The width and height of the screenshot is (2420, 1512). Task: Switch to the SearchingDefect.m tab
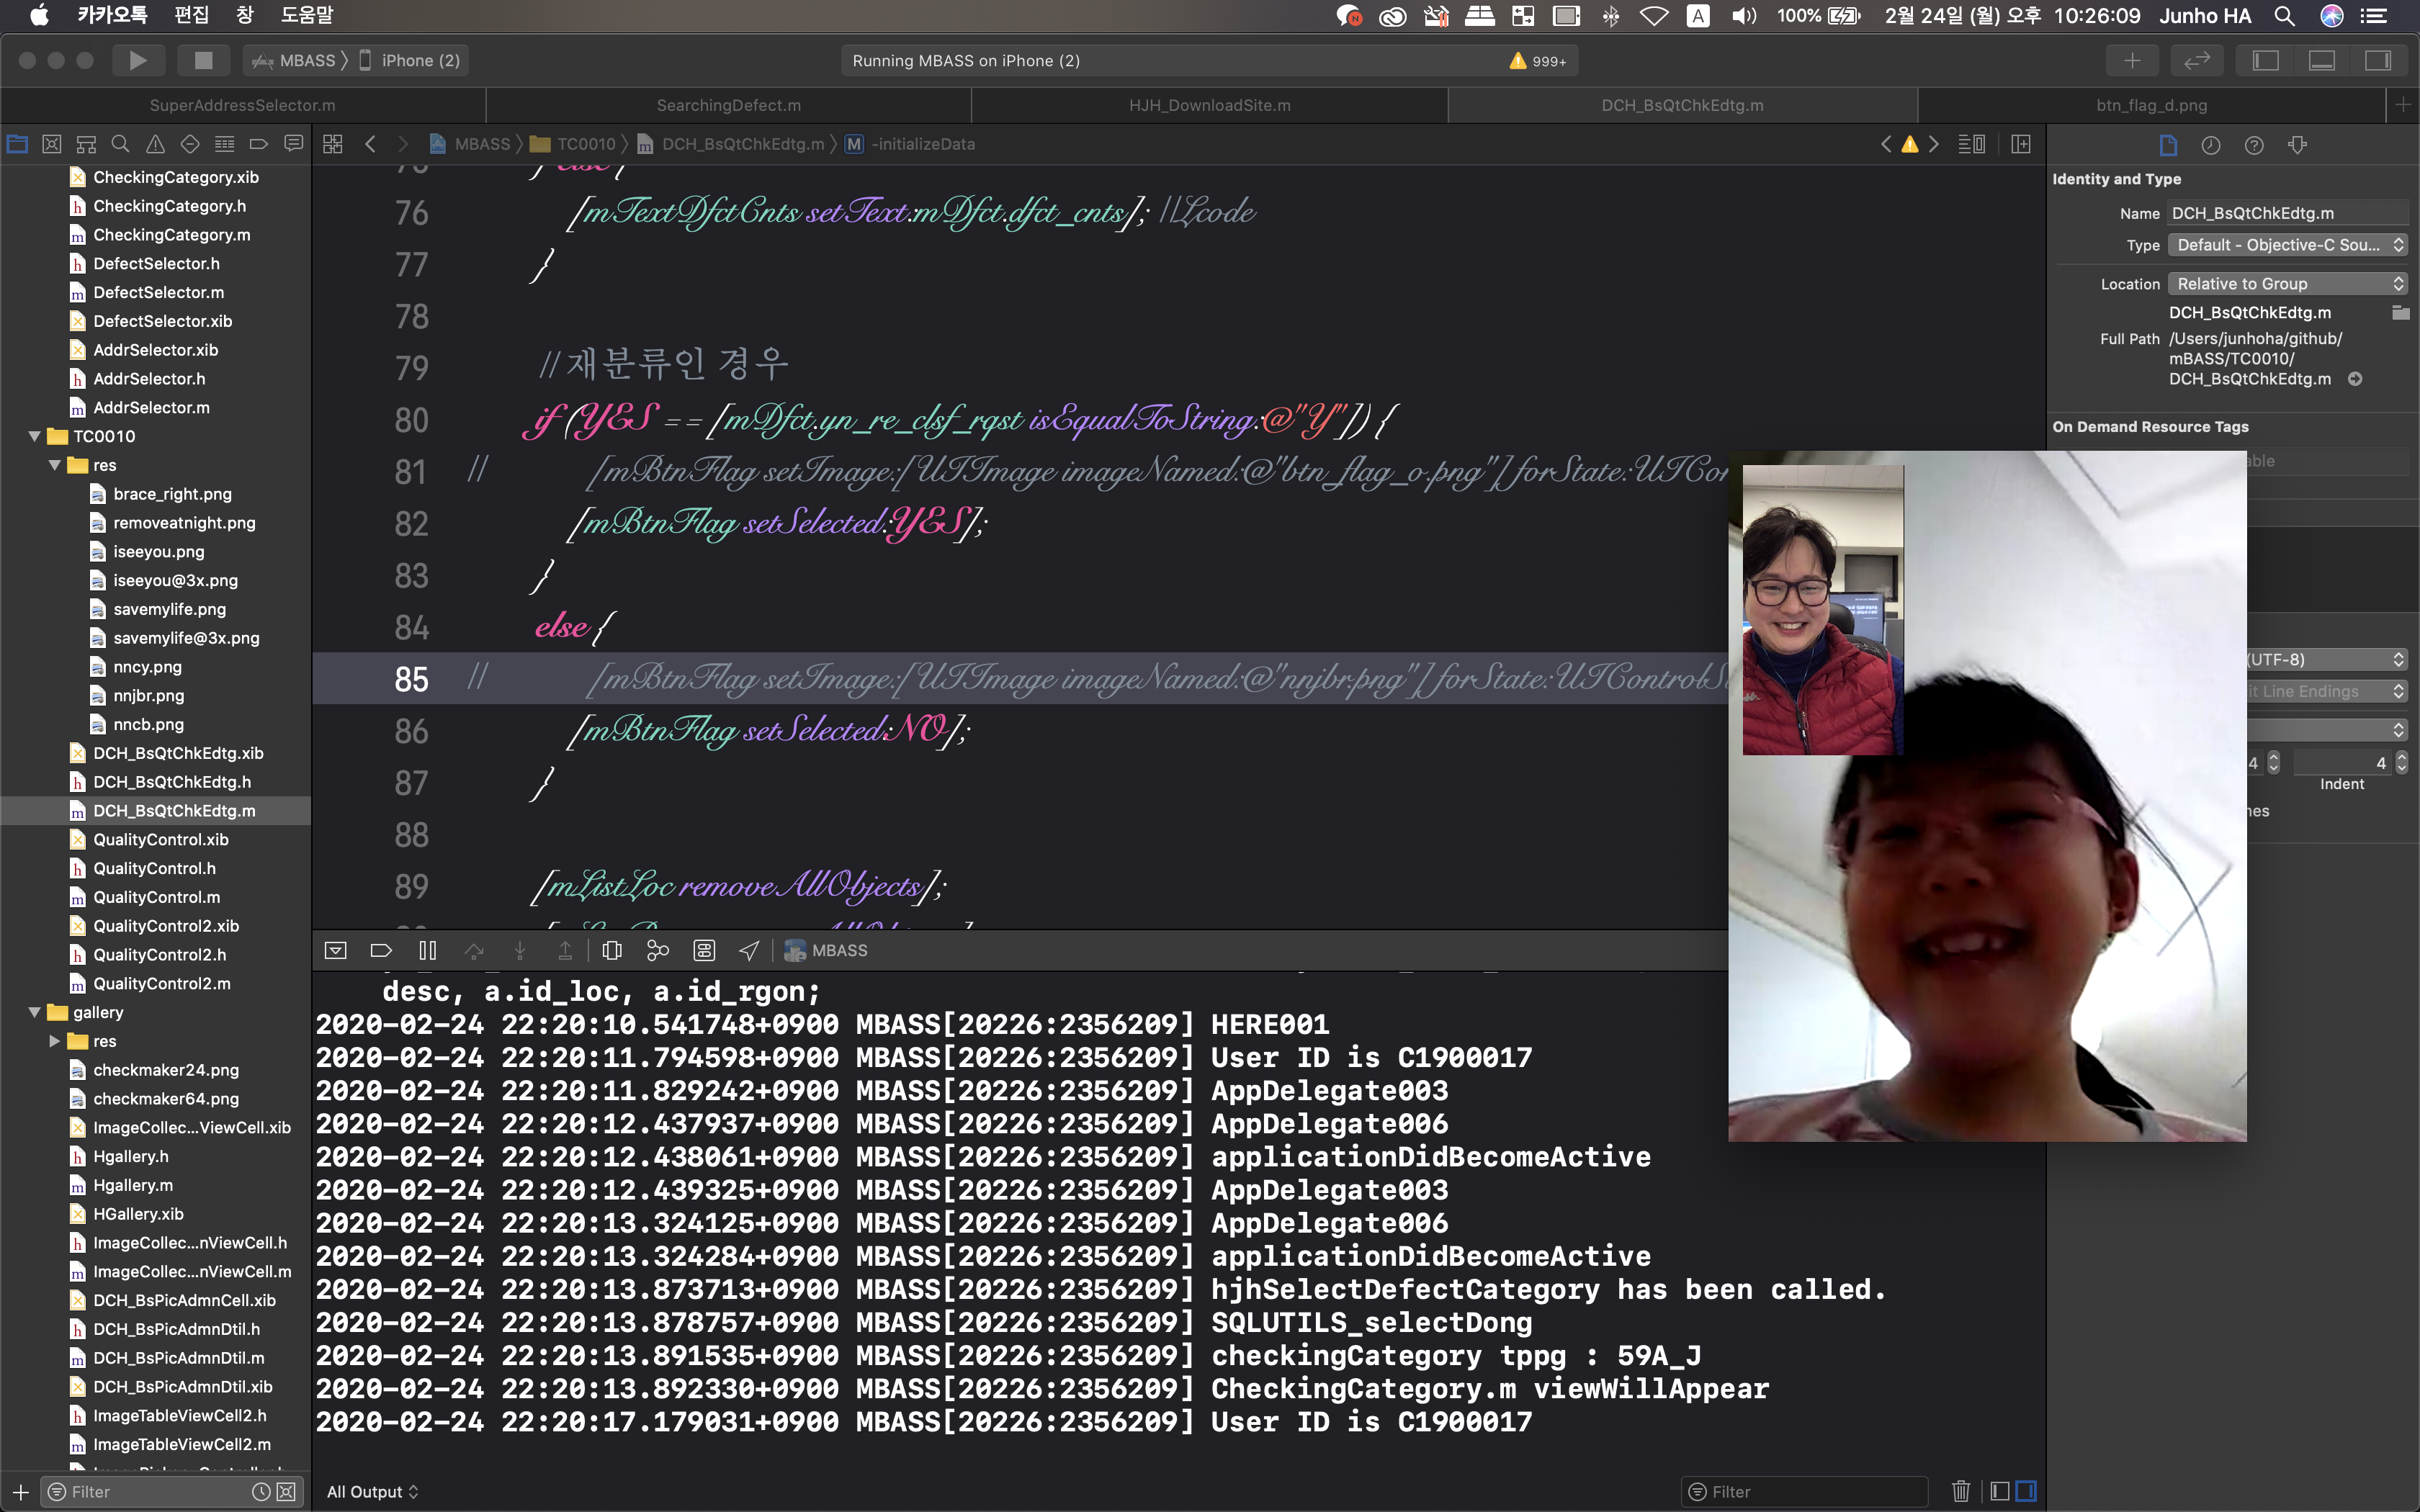(728, 105)
